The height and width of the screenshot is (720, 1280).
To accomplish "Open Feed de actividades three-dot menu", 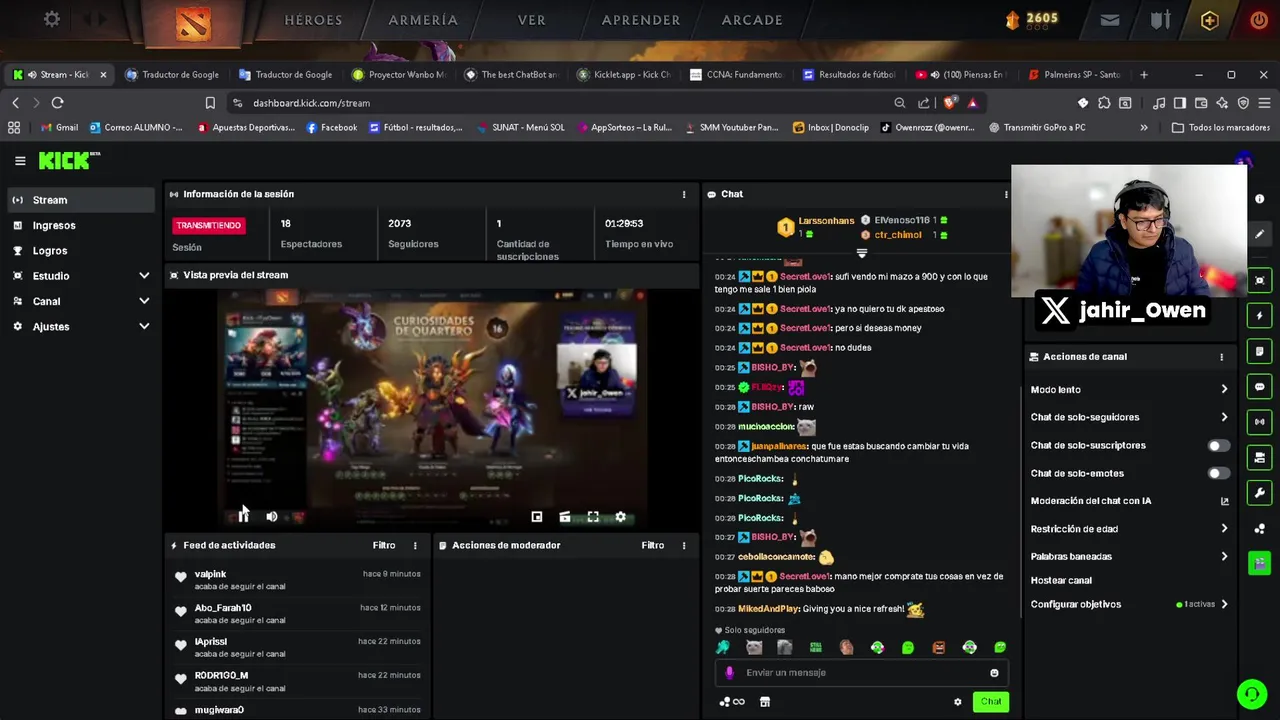I will (415, 545).
